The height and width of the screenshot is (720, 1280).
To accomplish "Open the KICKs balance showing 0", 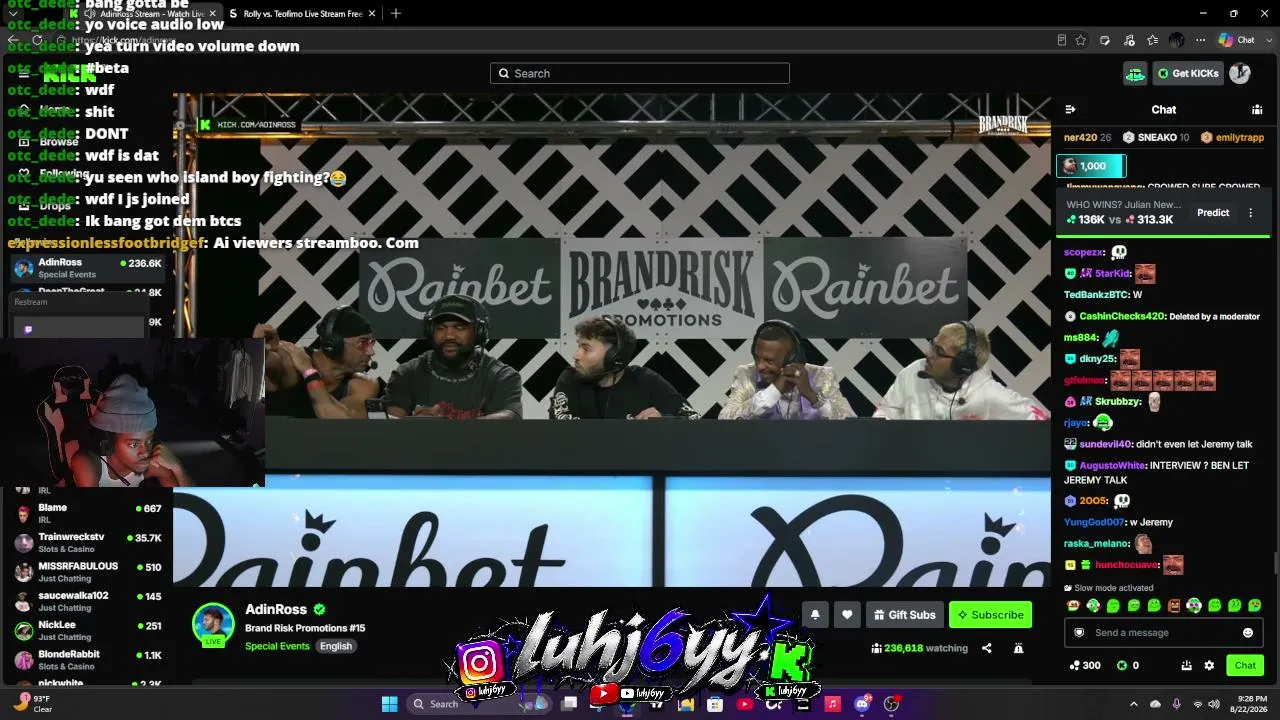I will click(1128, 666).
